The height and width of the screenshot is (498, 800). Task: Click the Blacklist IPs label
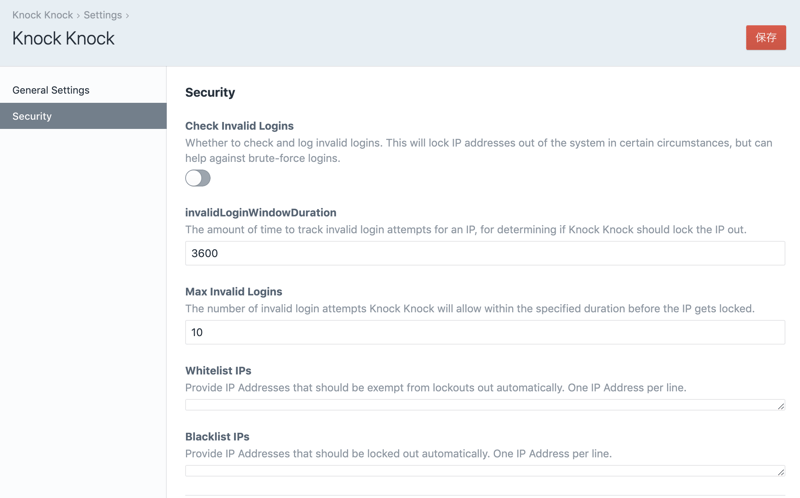[217, 437]
